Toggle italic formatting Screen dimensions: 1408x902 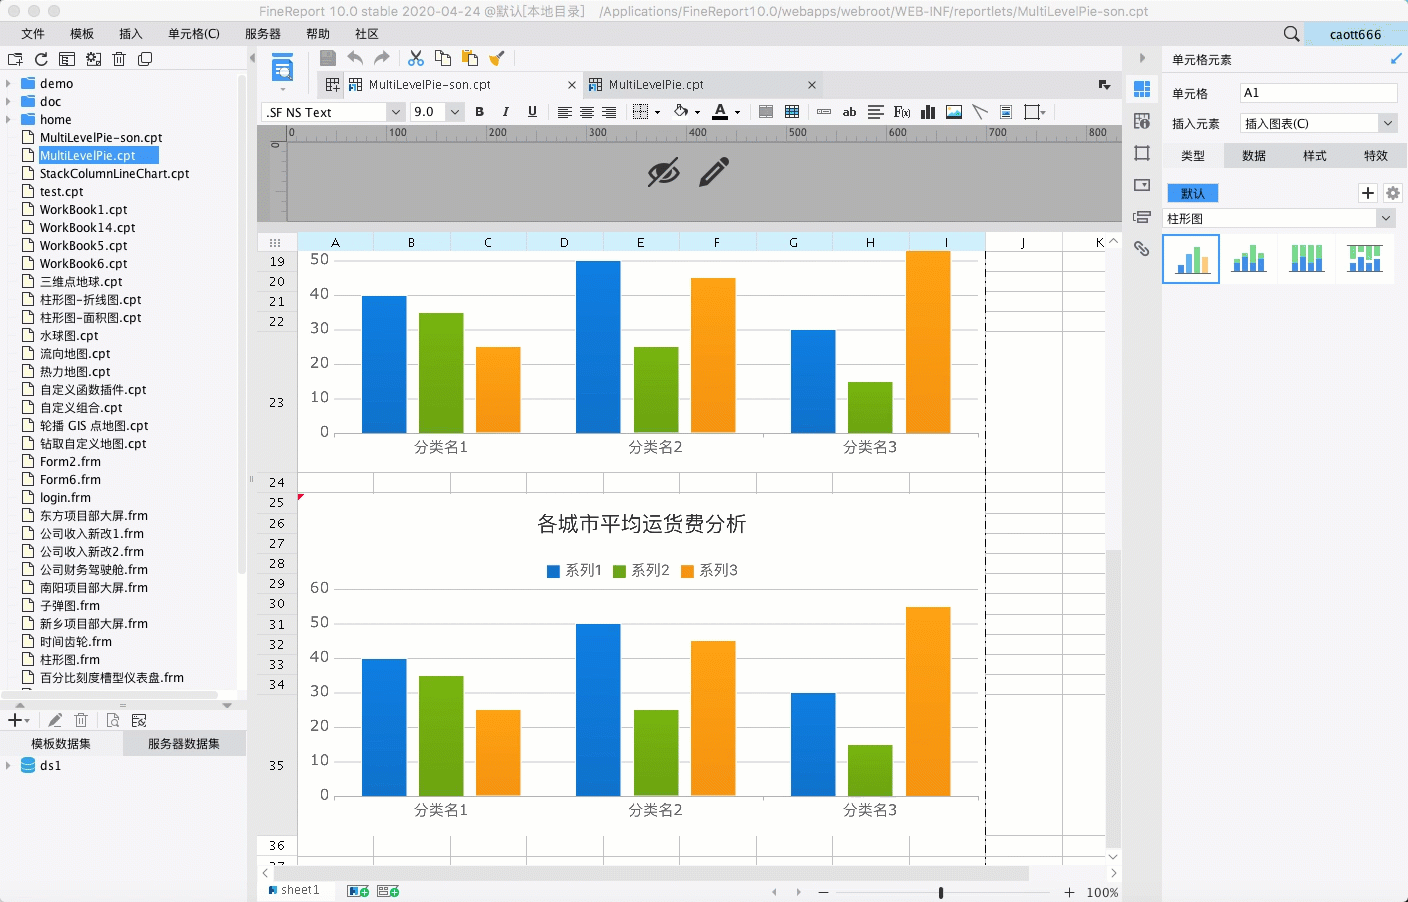pyautogui.click(x=506, y=112)
